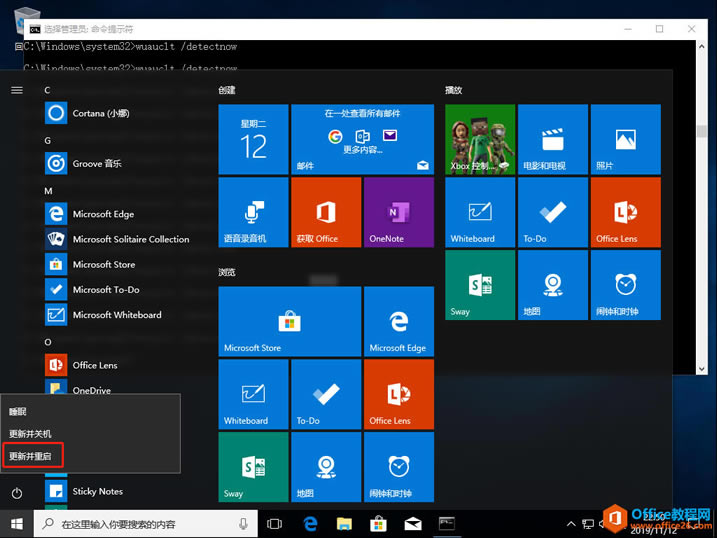Open Task View from the taskbar
The image size is (717, 538).
(x=274, y=524)
